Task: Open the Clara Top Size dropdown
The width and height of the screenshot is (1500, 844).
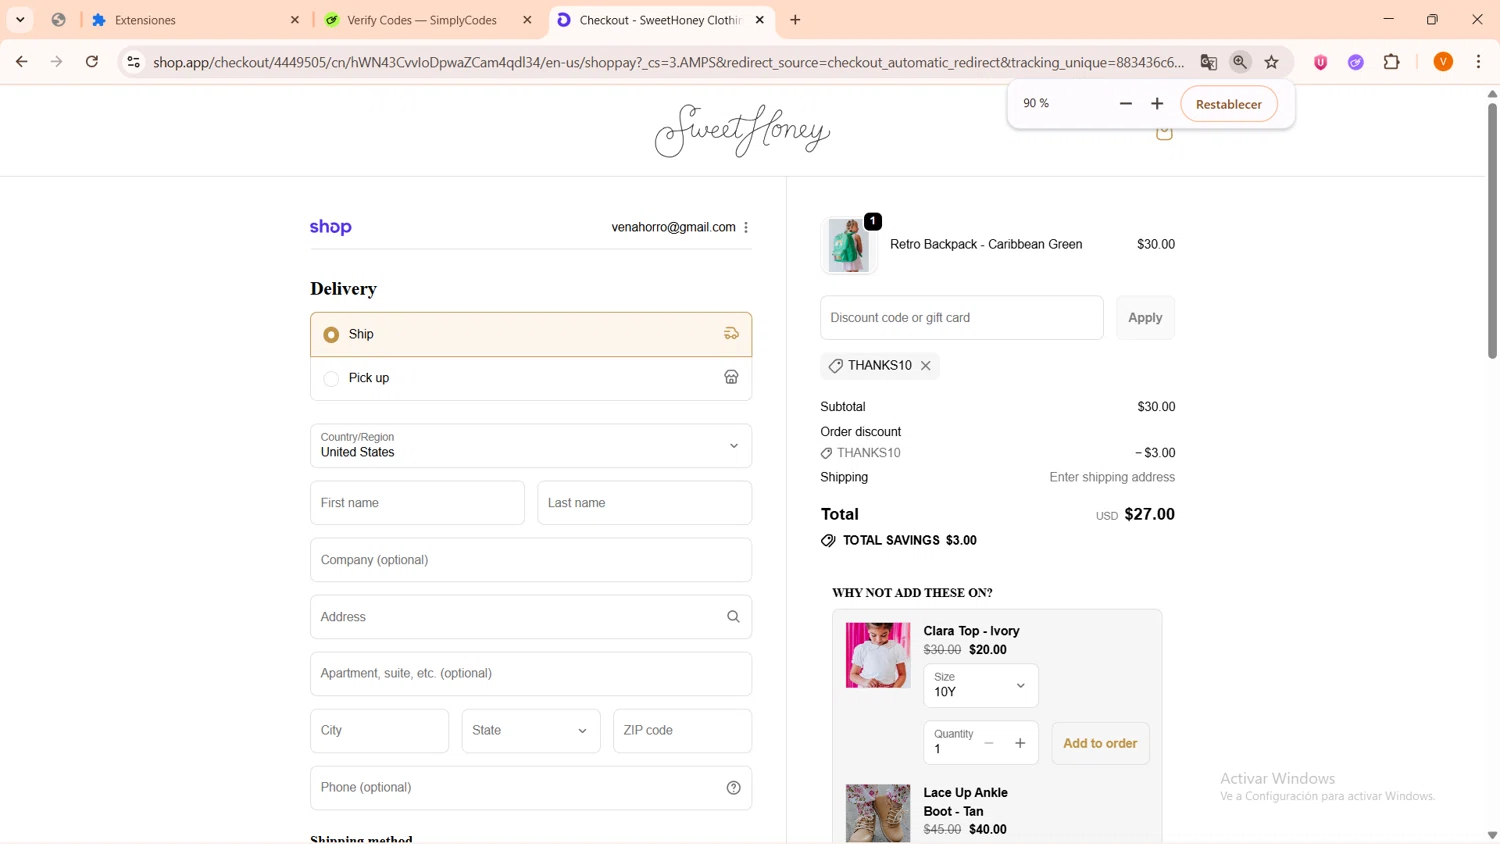Action: coord(981,686)
